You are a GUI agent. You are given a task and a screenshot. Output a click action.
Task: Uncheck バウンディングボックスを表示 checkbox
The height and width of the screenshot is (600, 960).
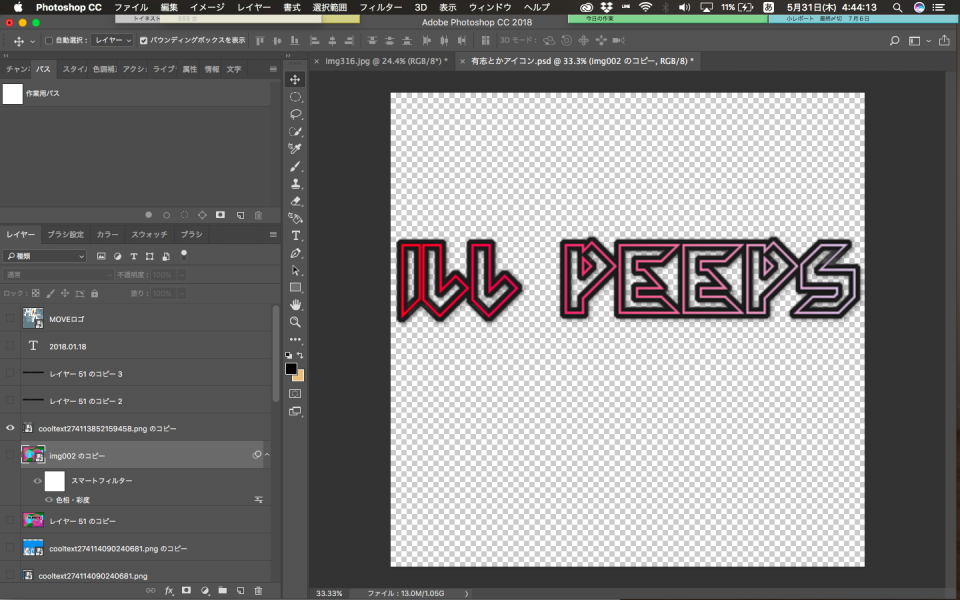point(144,41)
